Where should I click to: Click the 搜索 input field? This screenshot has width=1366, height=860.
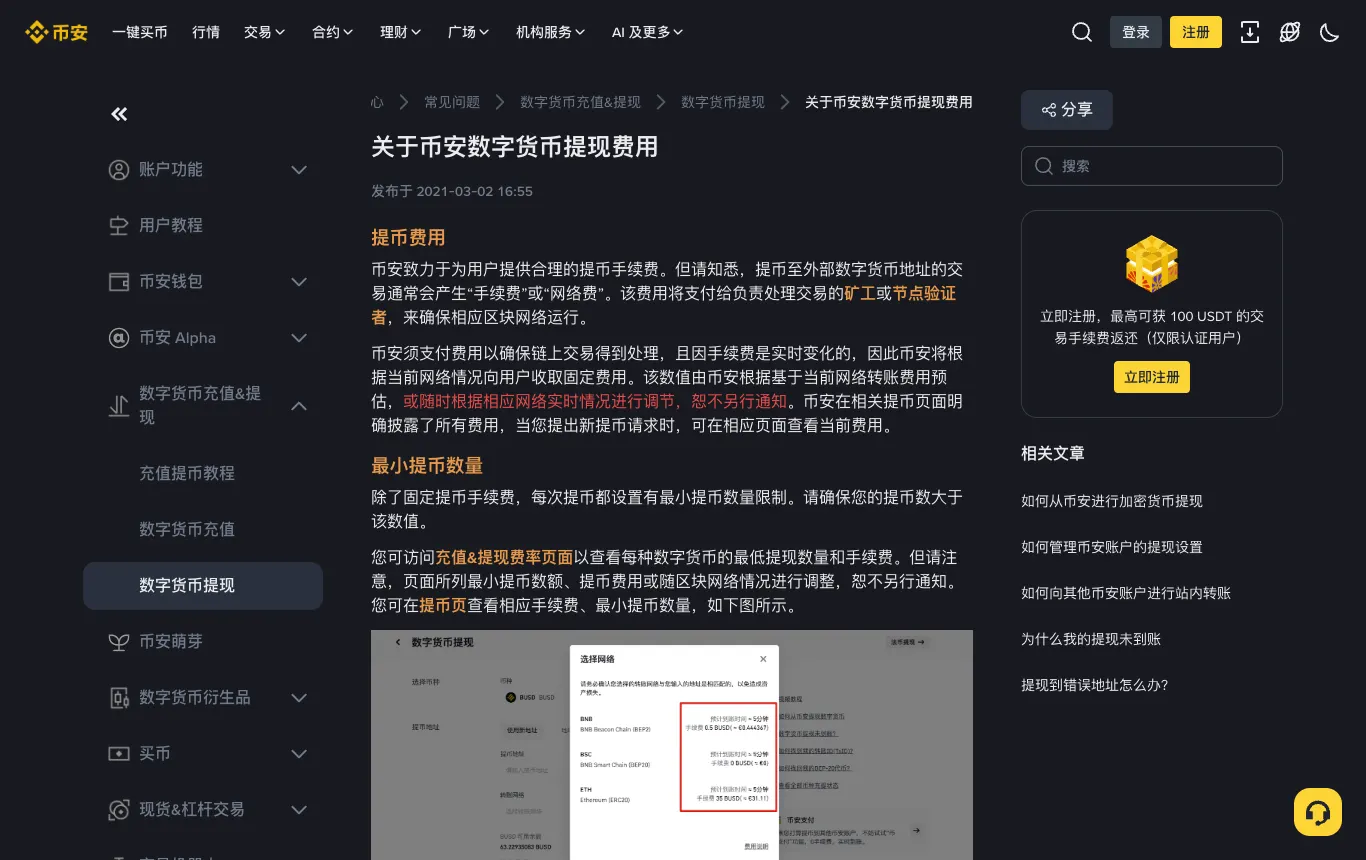(1152, 166)
